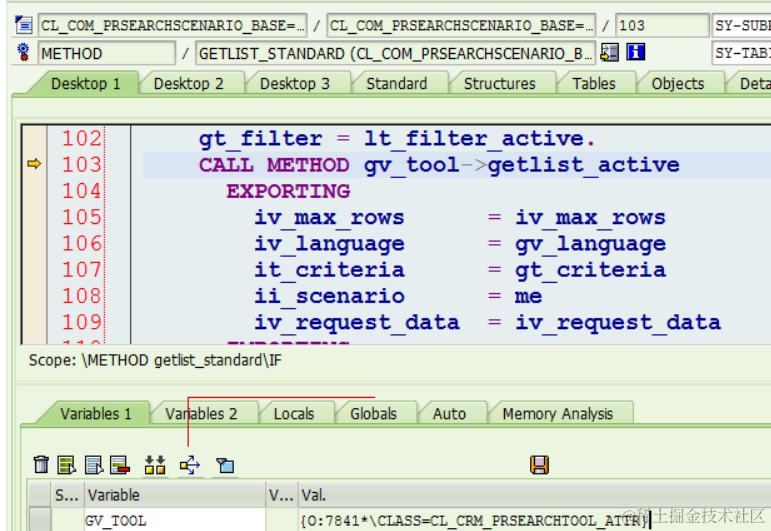
Task: Switch to the Desktop 3 tab
Action: pyautogui.click(x=295, y=84)
